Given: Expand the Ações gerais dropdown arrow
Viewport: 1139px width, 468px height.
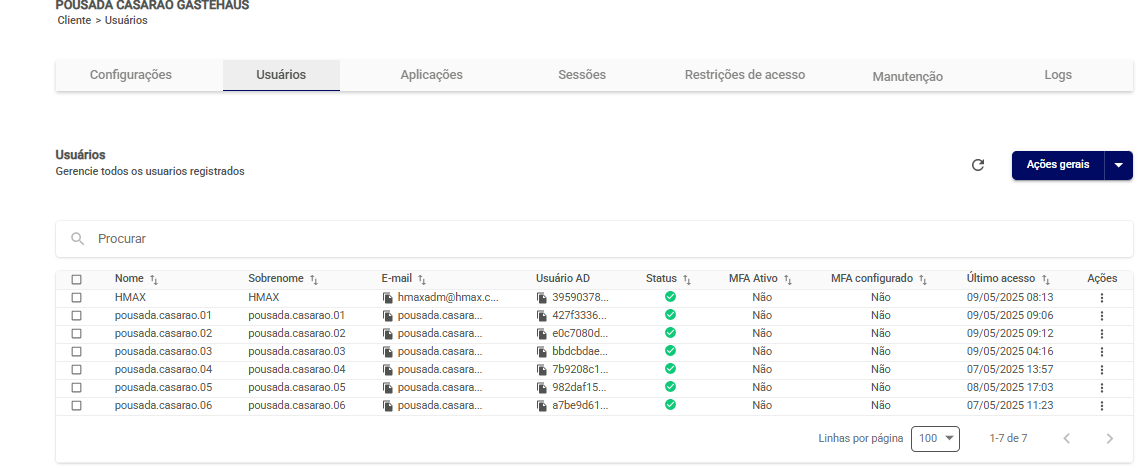Looking at the screenshot, I should point(1118,165).
